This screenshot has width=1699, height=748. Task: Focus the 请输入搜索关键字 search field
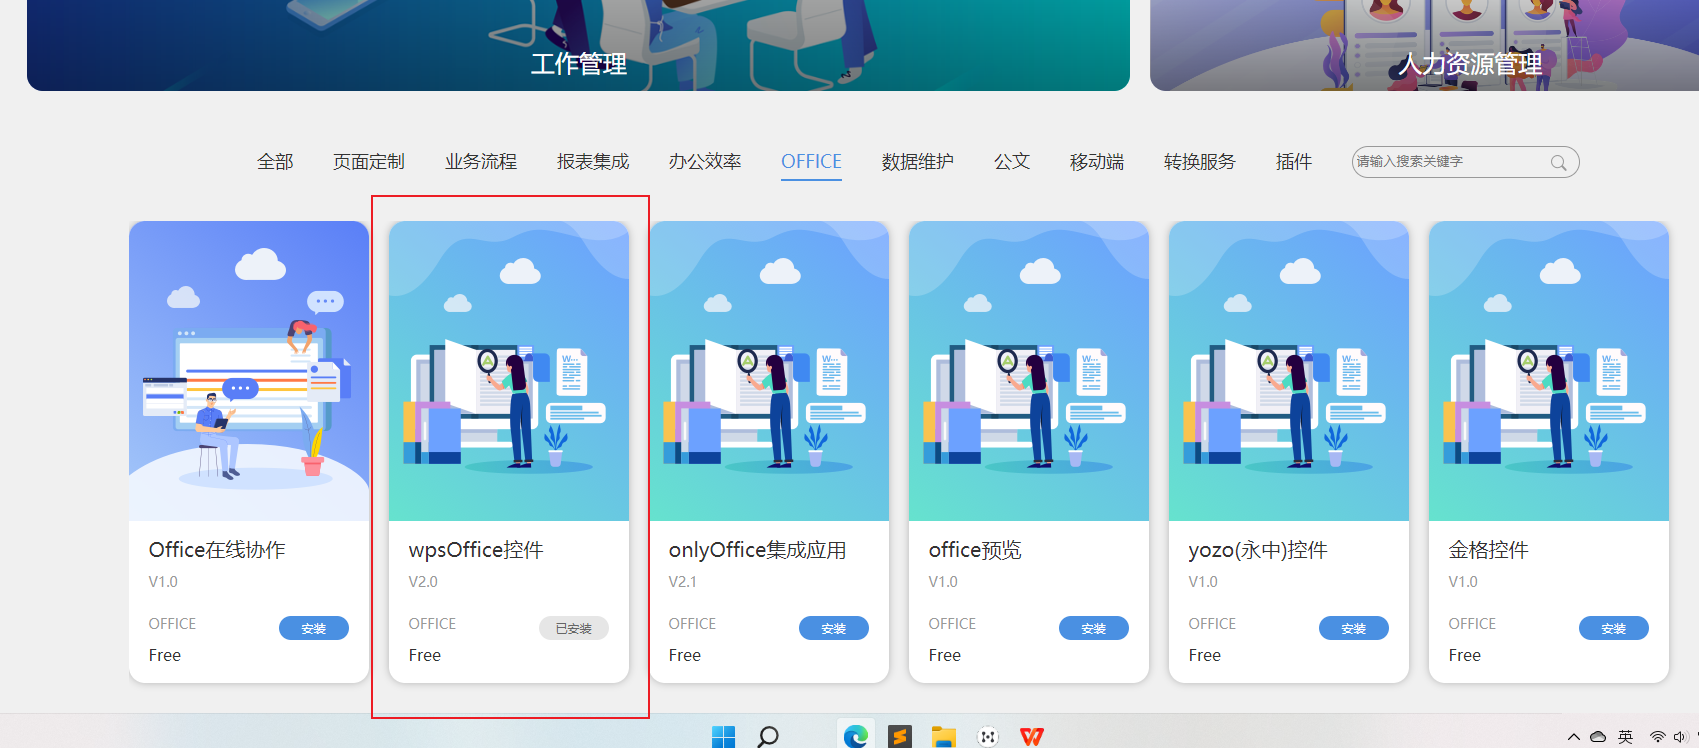tap(1465, 162)
